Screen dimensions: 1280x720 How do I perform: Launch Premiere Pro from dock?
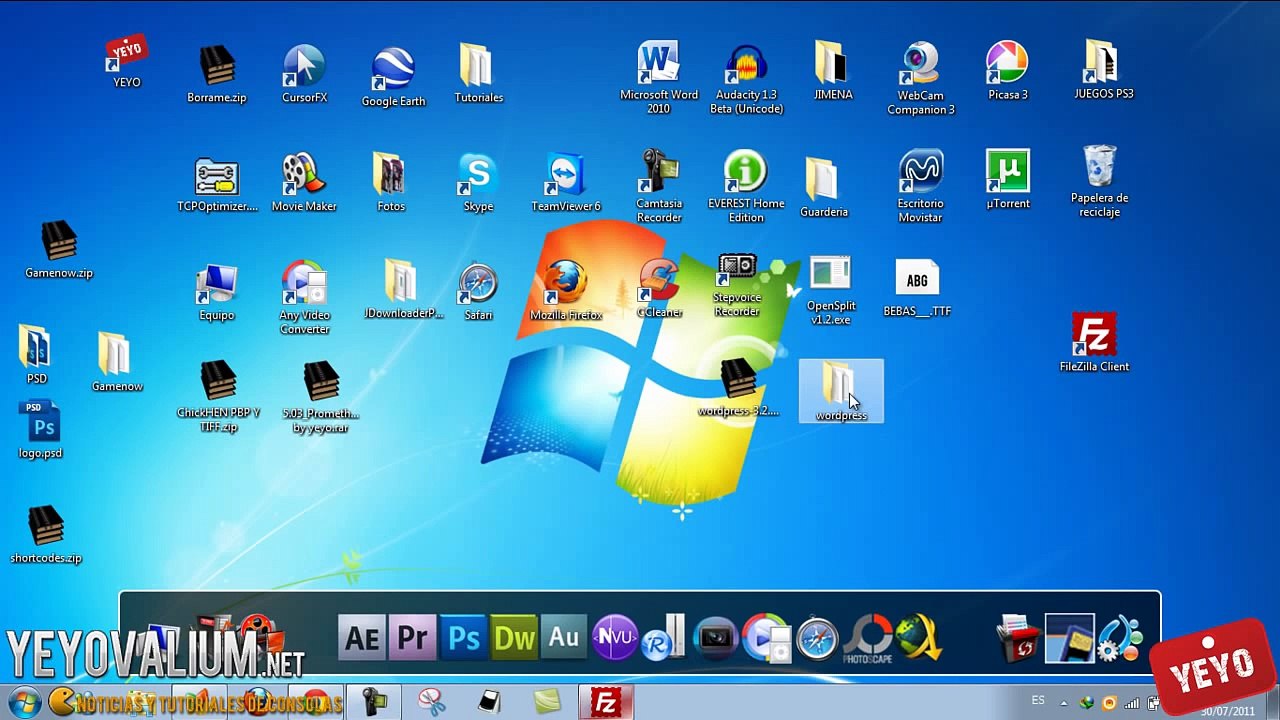412,638
